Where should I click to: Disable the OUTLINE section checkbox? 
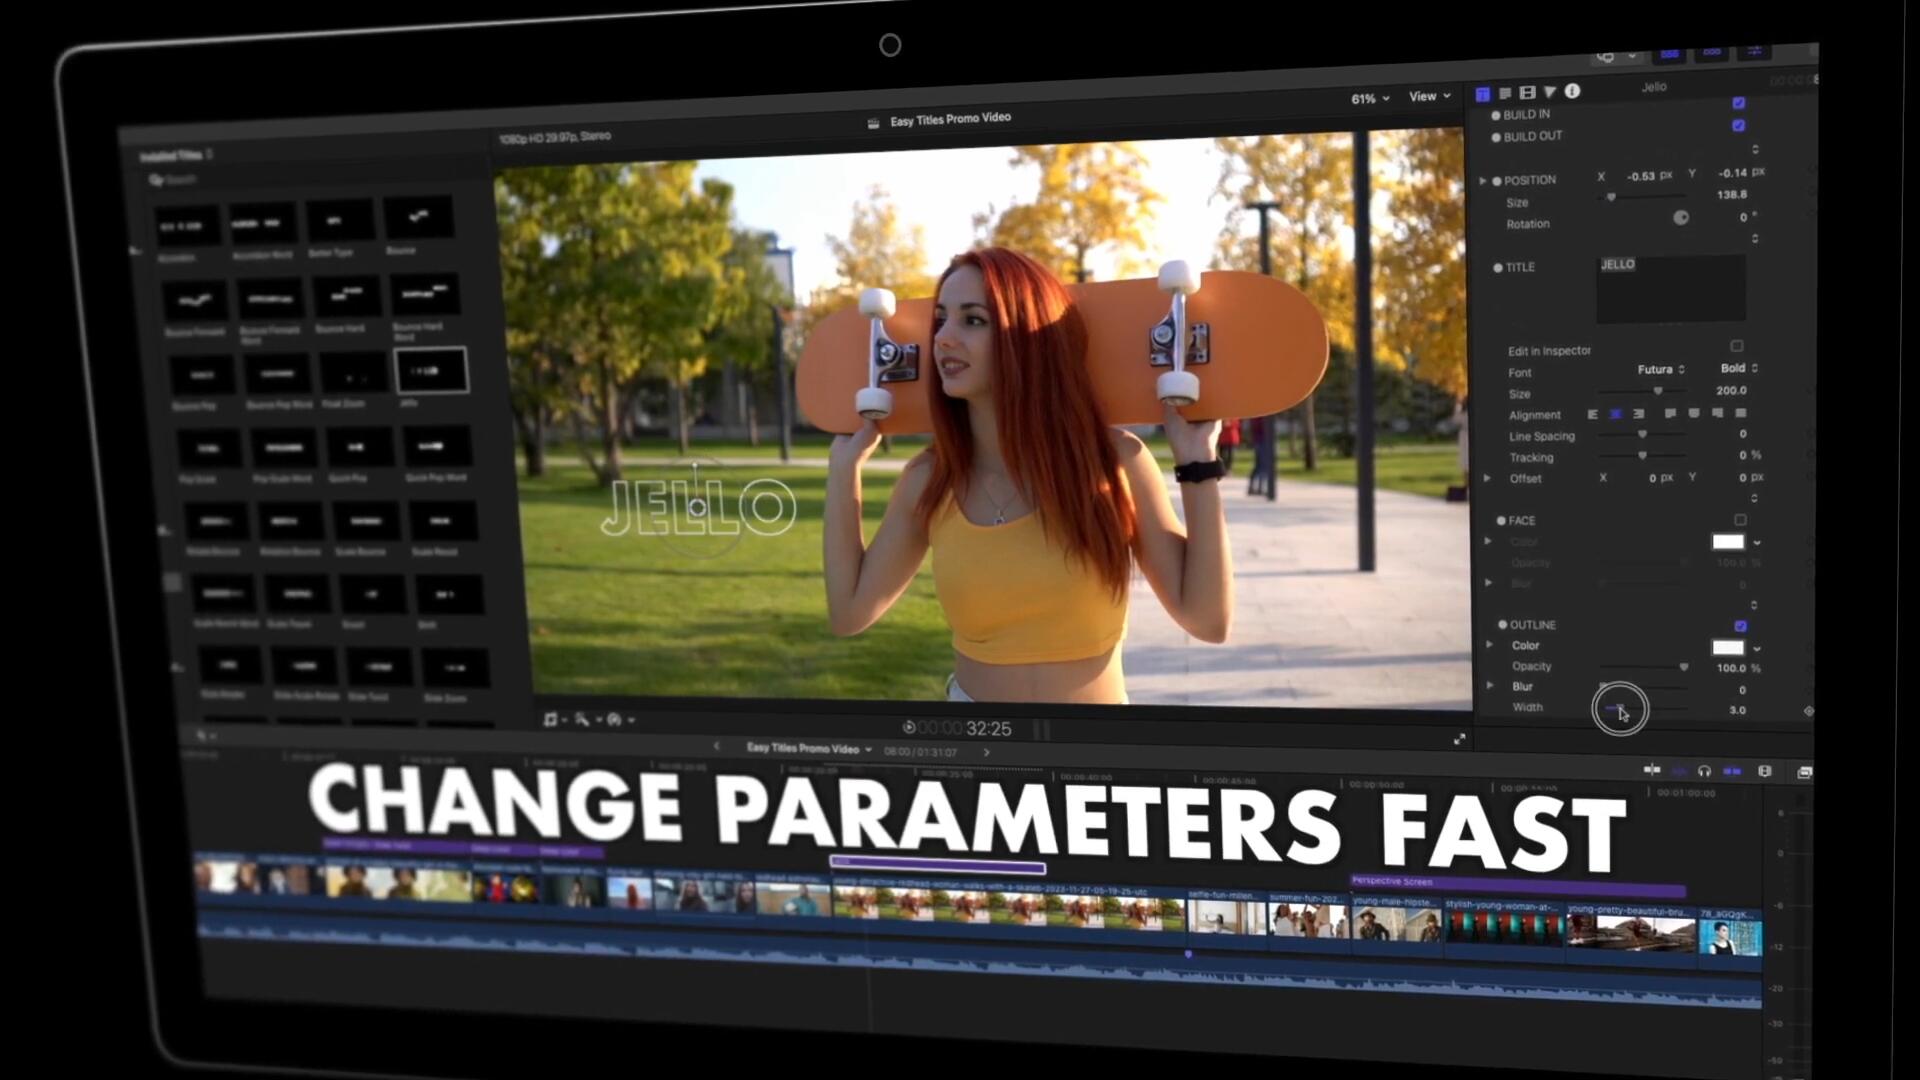point(1742,625)
